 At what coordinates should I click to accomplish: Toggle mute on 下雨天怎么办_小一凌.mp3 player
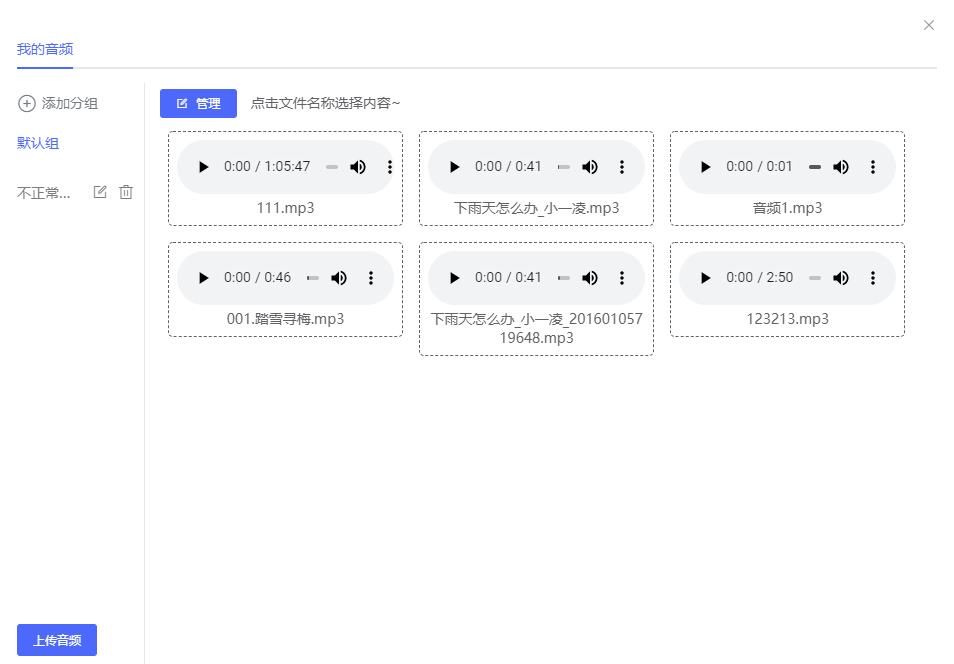pos(590,167)
